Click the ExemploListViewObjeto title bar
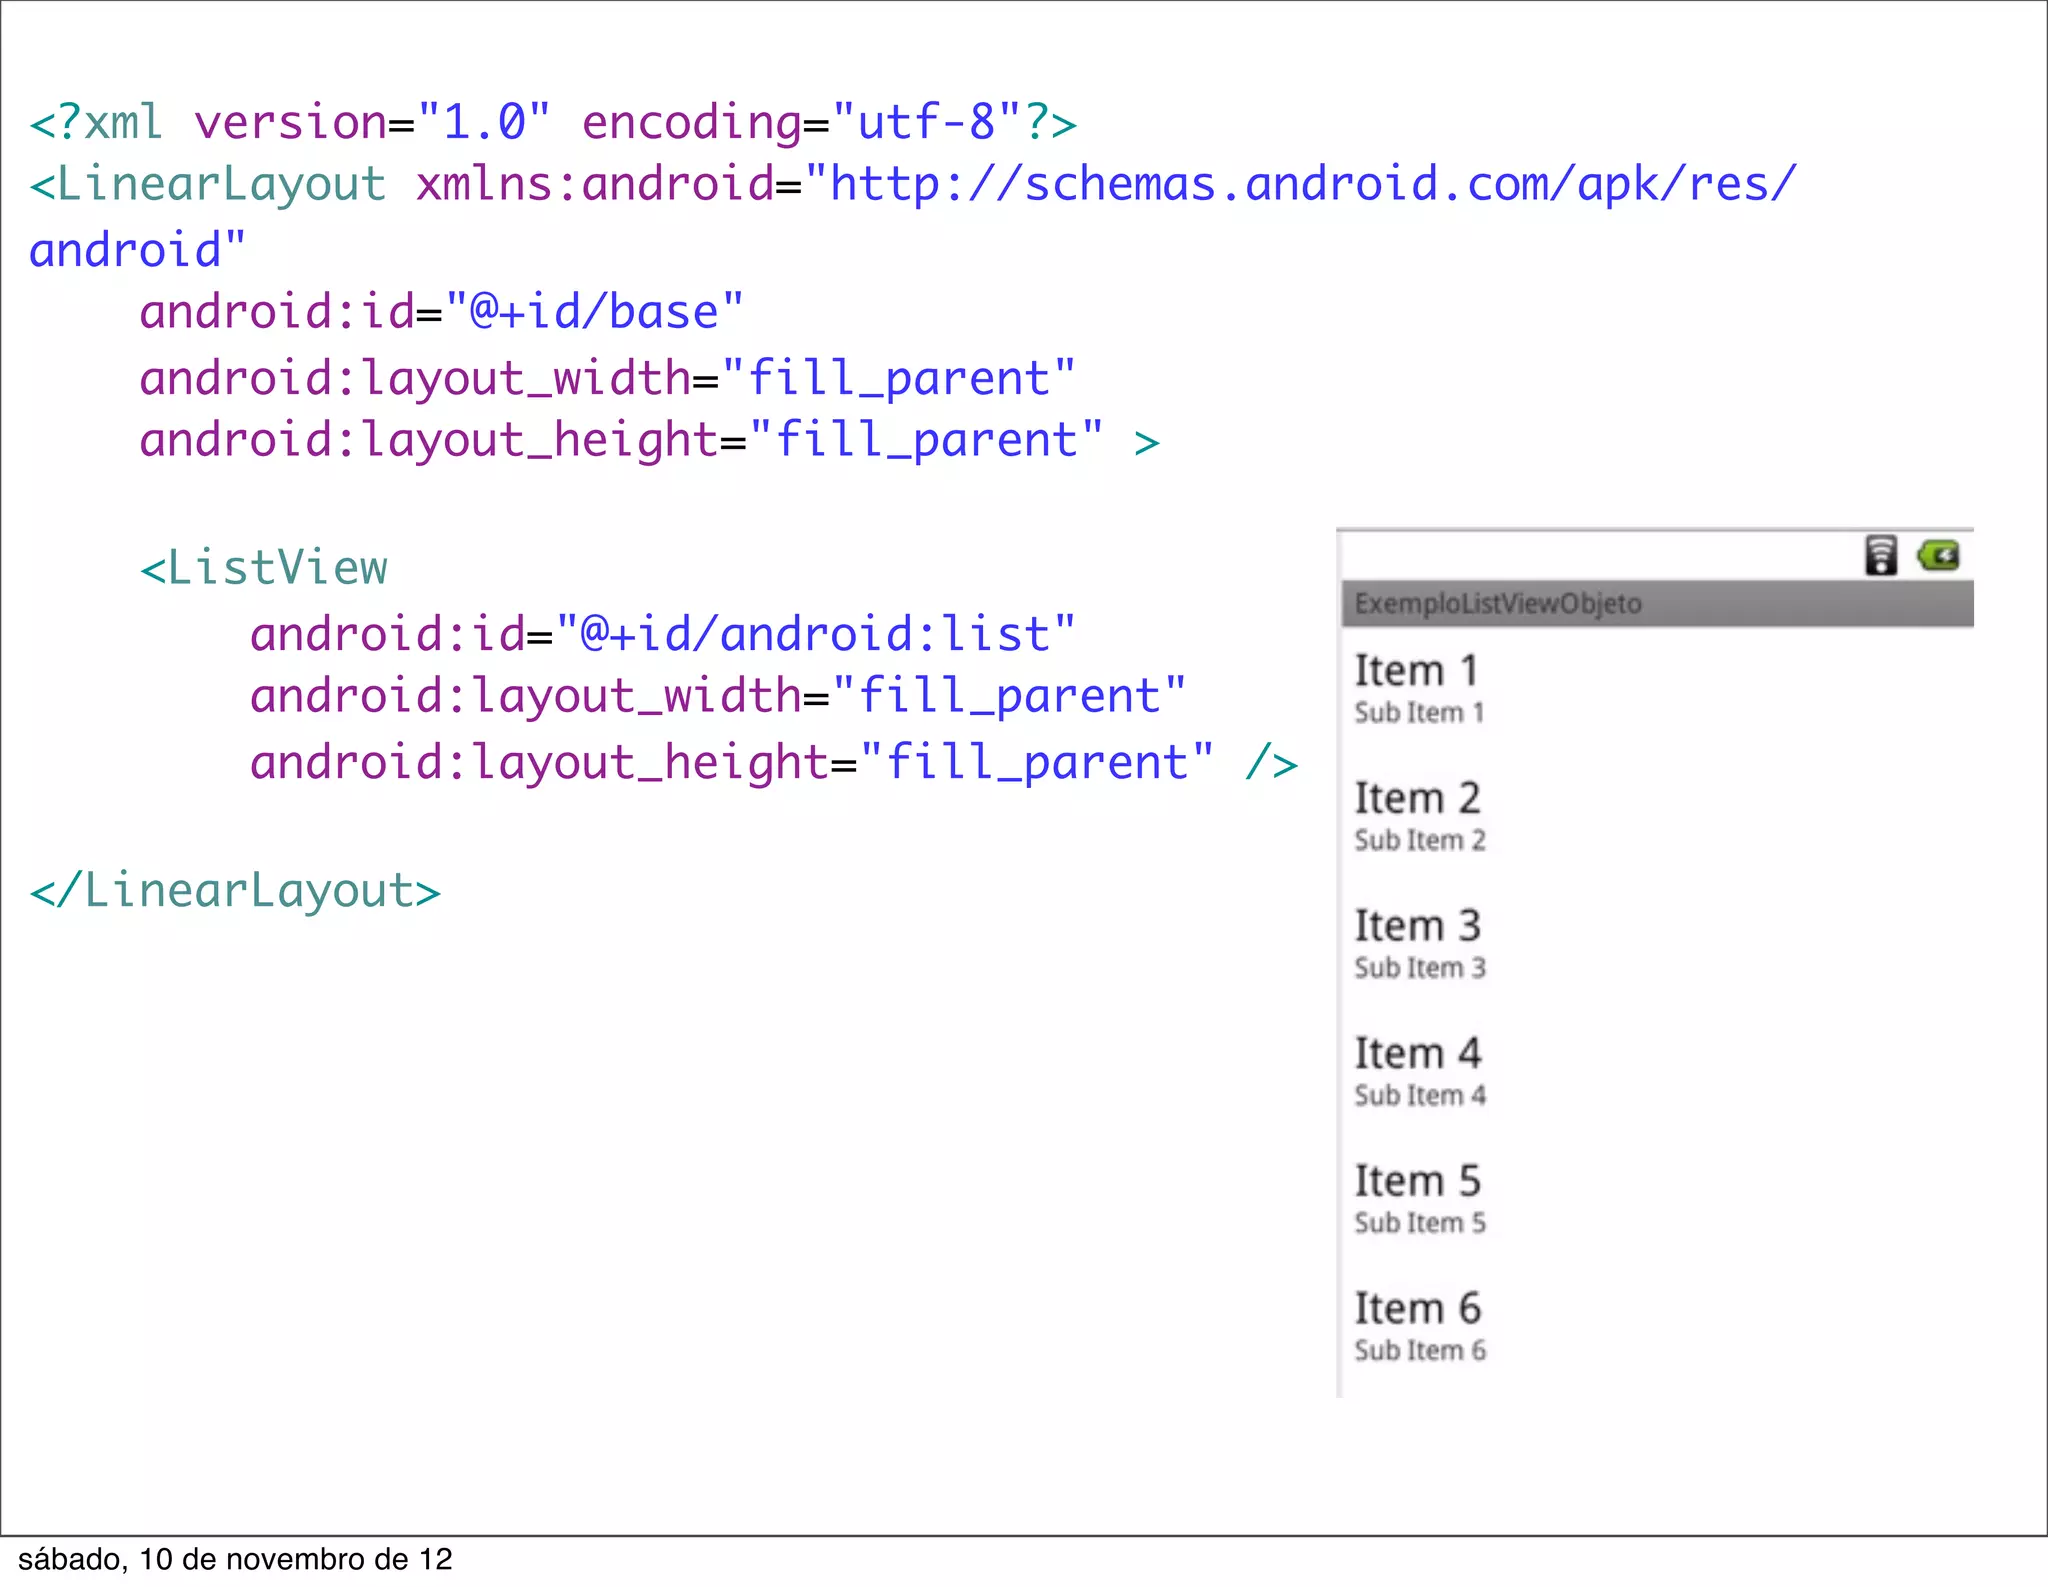The height and width of the screenshot is (1587, 2048). coord(1656,604)
